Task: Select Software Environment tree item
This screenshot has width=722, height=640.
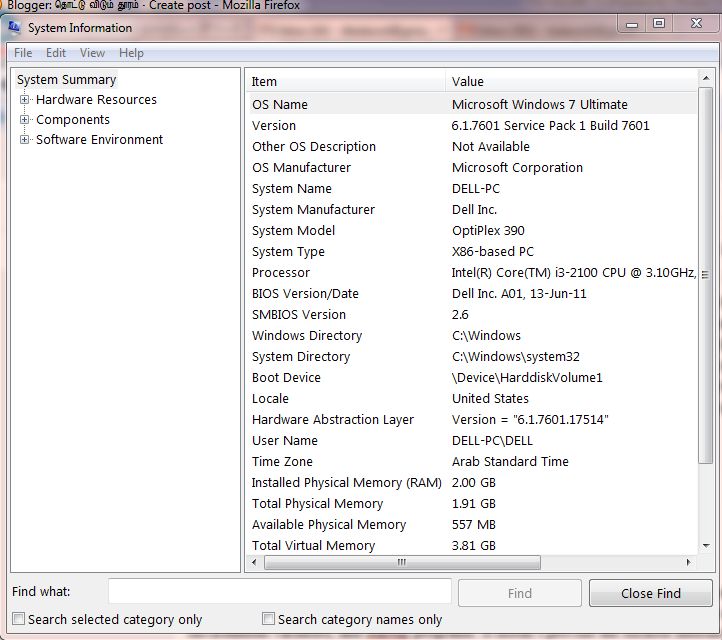Action: click(x=99, y=139)
